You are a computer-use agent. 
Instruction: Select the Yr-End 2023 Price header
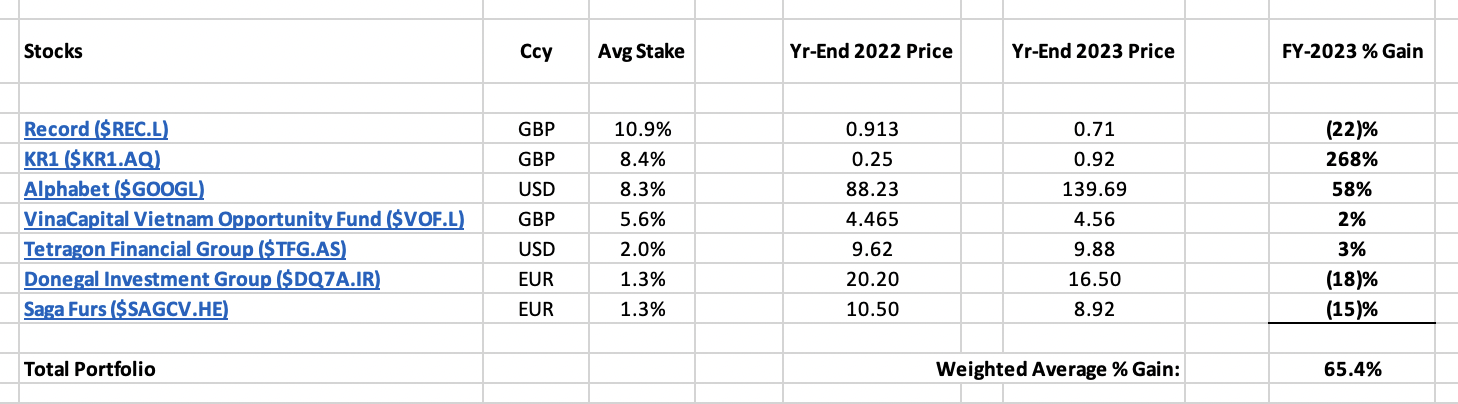[1093, 51]
